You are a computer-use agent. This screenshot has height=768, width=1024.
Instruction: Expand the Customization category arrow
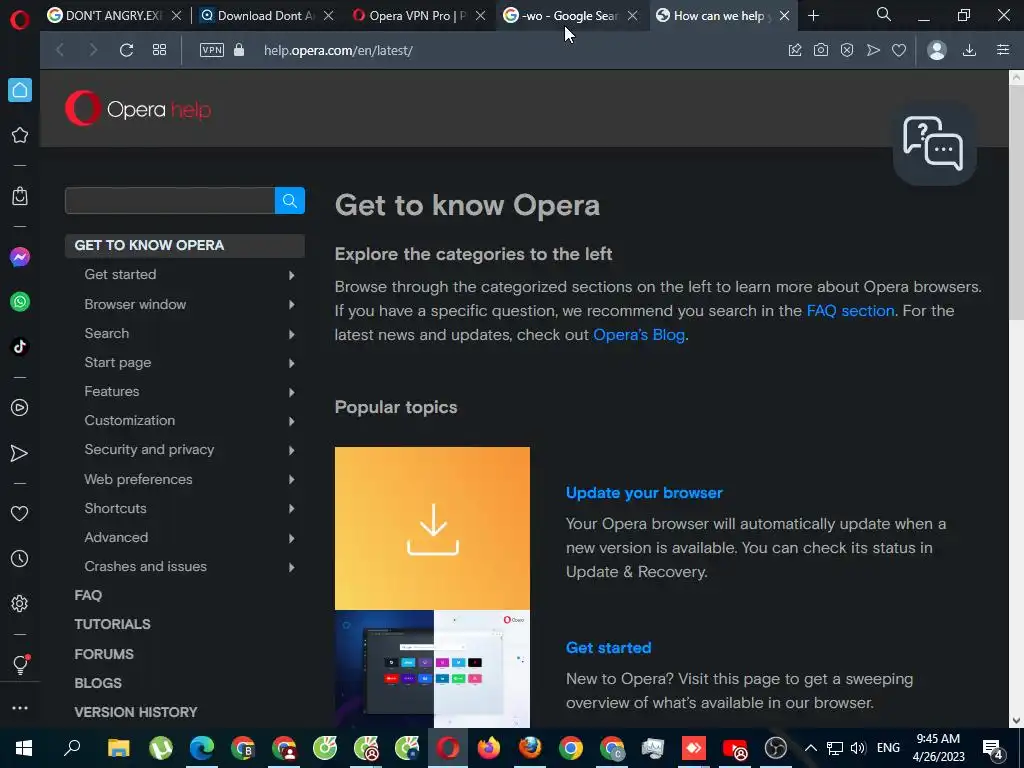pyautogui.click(x=291, y=421)
